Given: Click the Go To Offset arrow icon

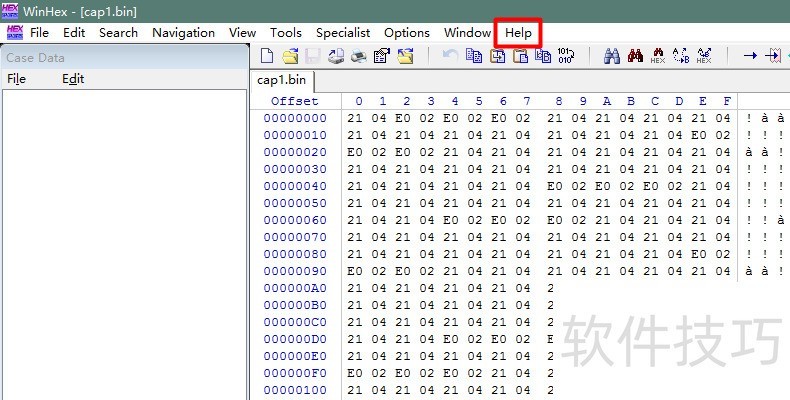Looking at the screenshot, I should (749, 56).
